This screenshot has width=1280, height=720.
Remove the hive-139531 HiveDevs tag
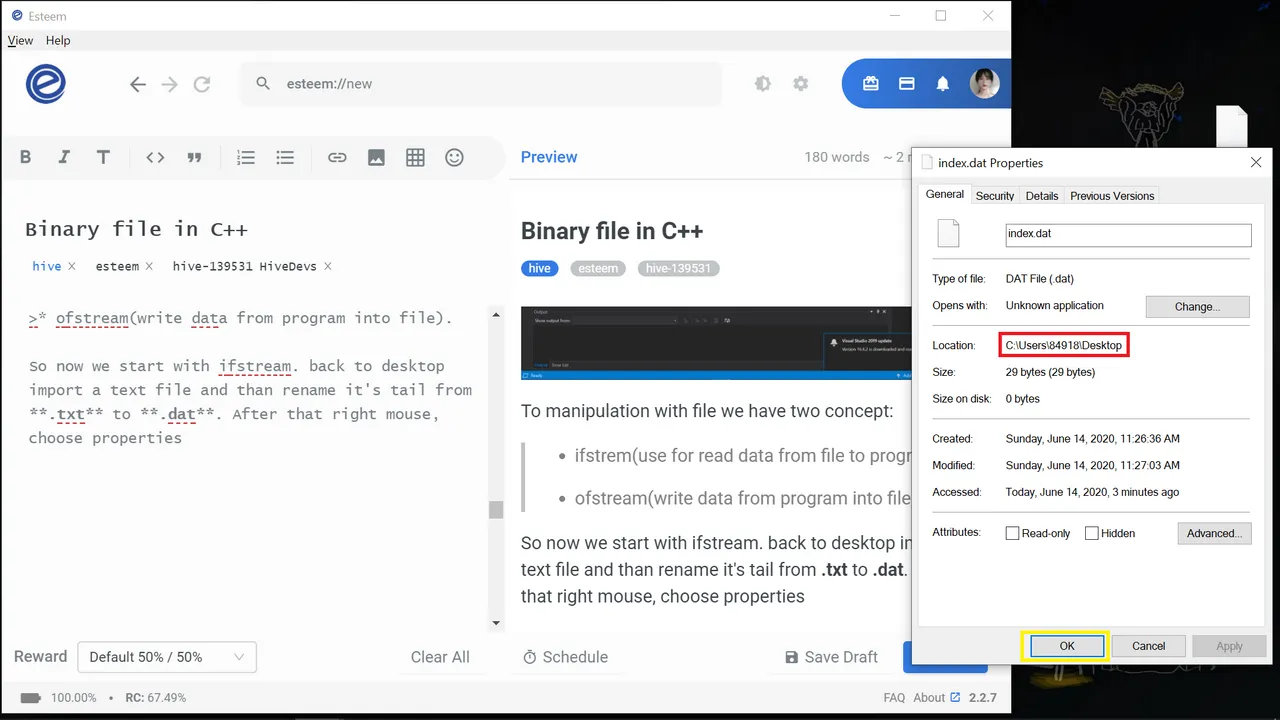tap(327, 266)
